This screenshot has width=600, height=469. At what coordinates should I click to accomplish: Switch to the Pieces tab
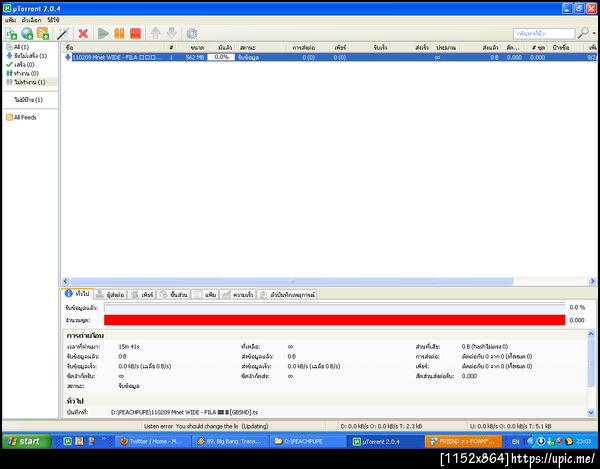174,295
